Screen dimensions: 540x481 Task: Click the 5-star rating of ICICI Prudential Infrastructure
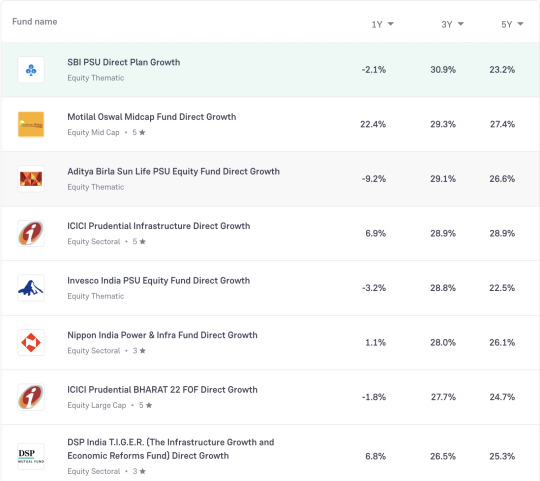click(x=139, y=242)
